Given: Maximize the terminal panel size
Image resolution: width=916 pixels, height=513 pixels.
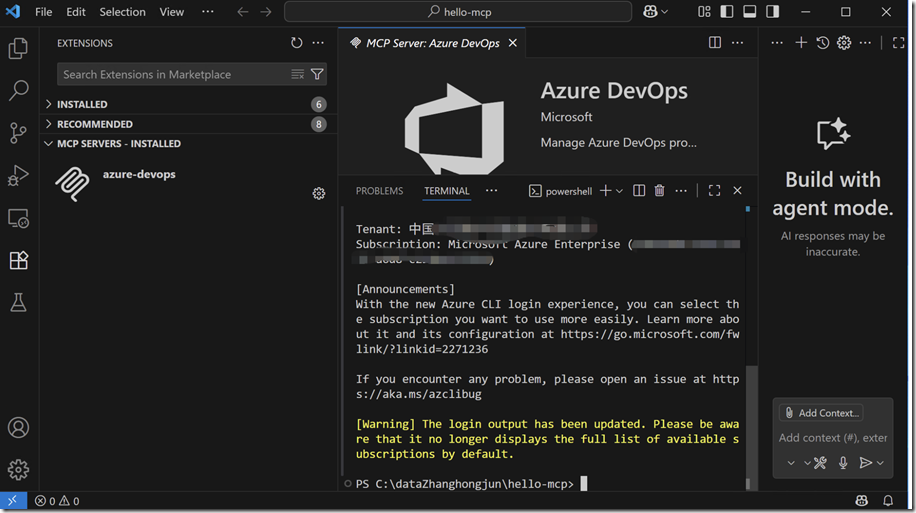Looking at the screenshot, I should (x=714, y=190).
